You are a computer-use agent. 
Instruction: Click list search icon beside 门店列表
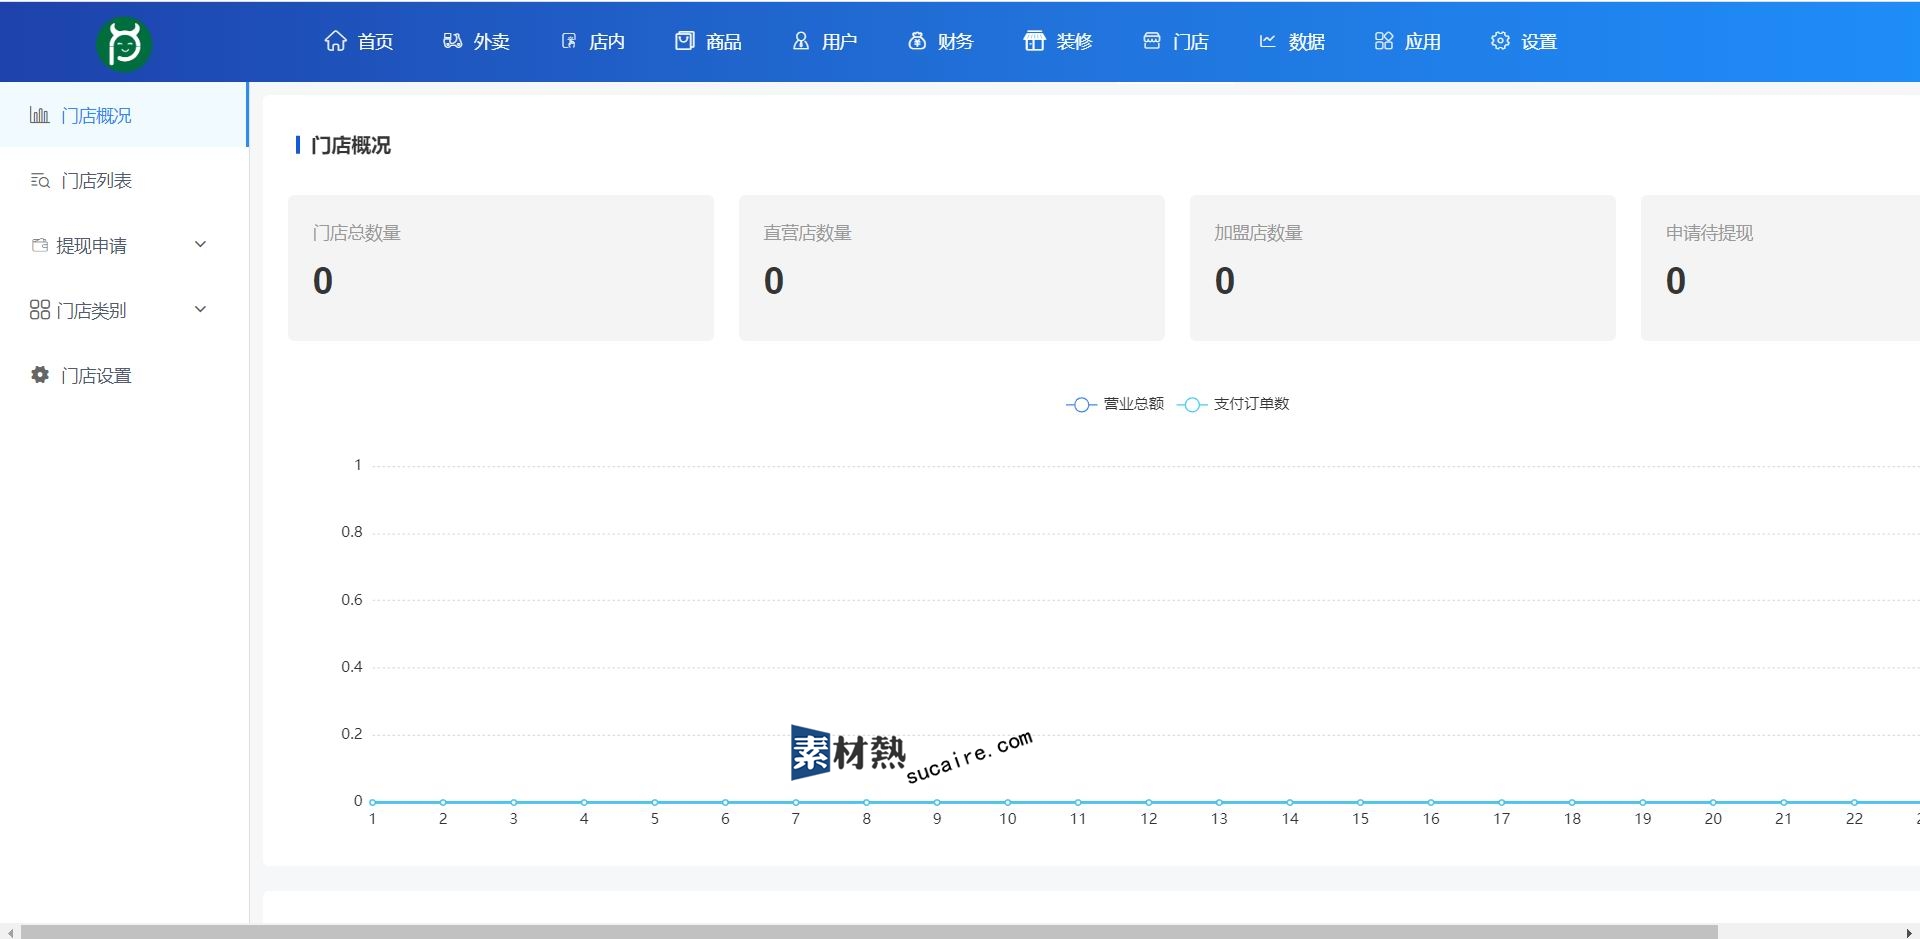40,180
